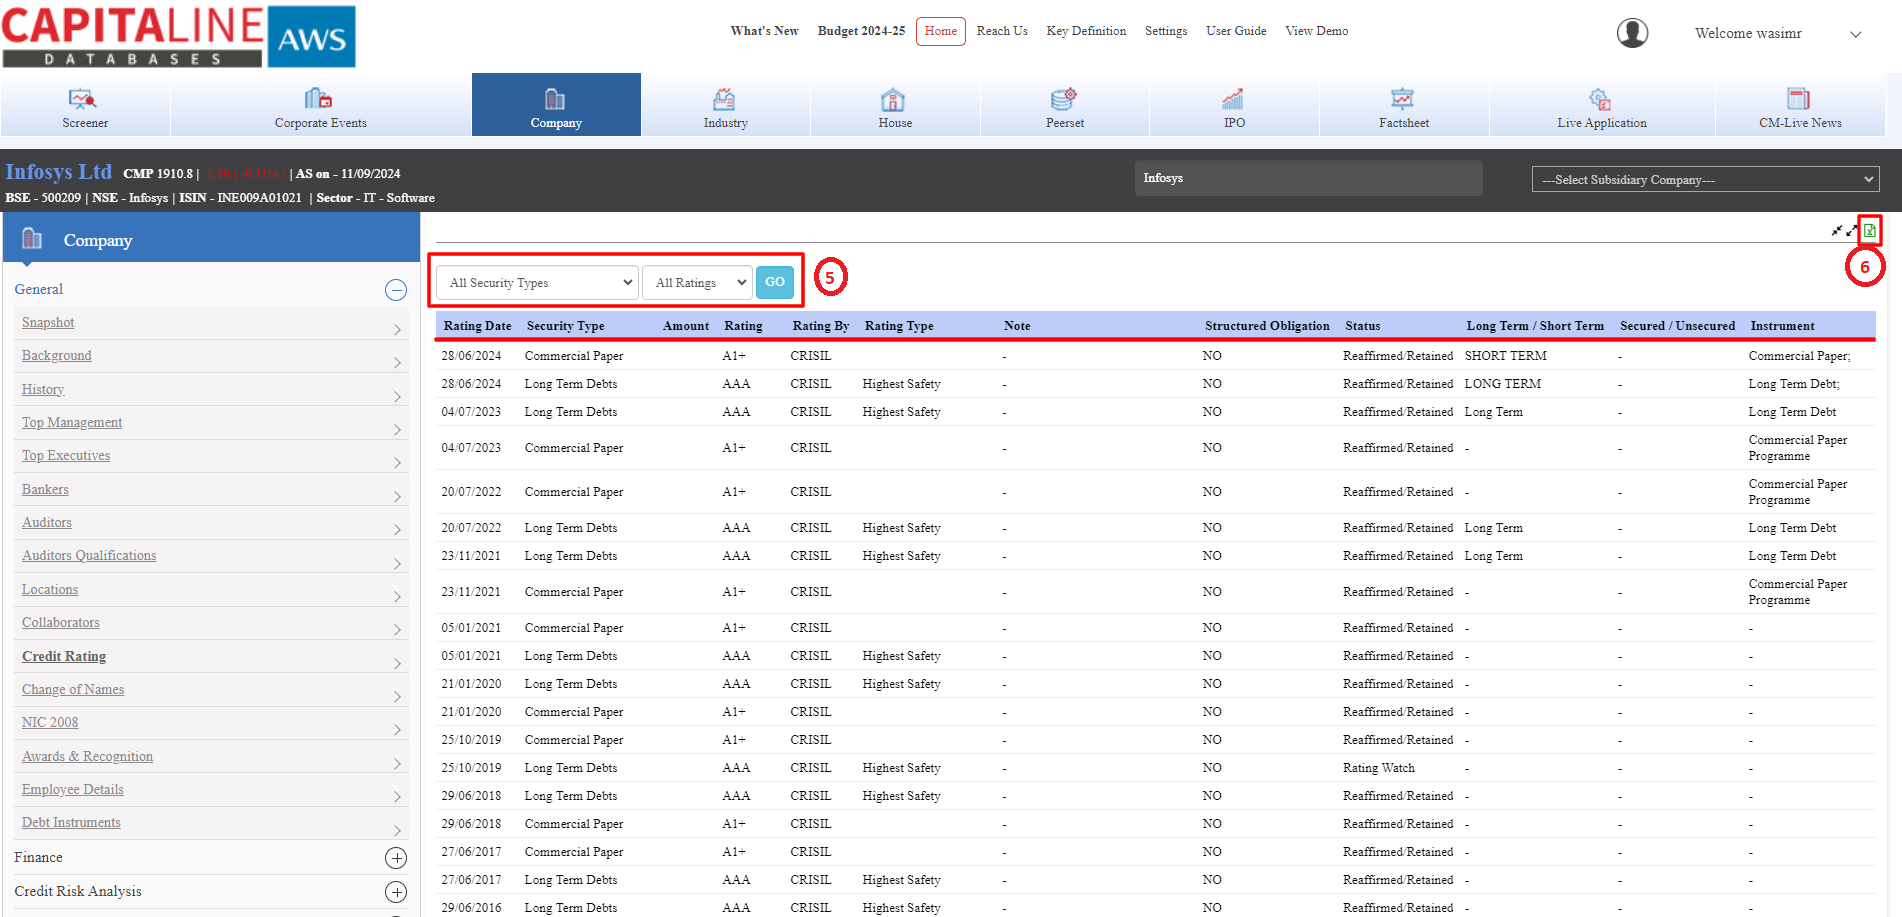The width and height of the screenshot is (1902, 917).
Task: Open the Live Application module icon
Action: [x=1600, y=99]
